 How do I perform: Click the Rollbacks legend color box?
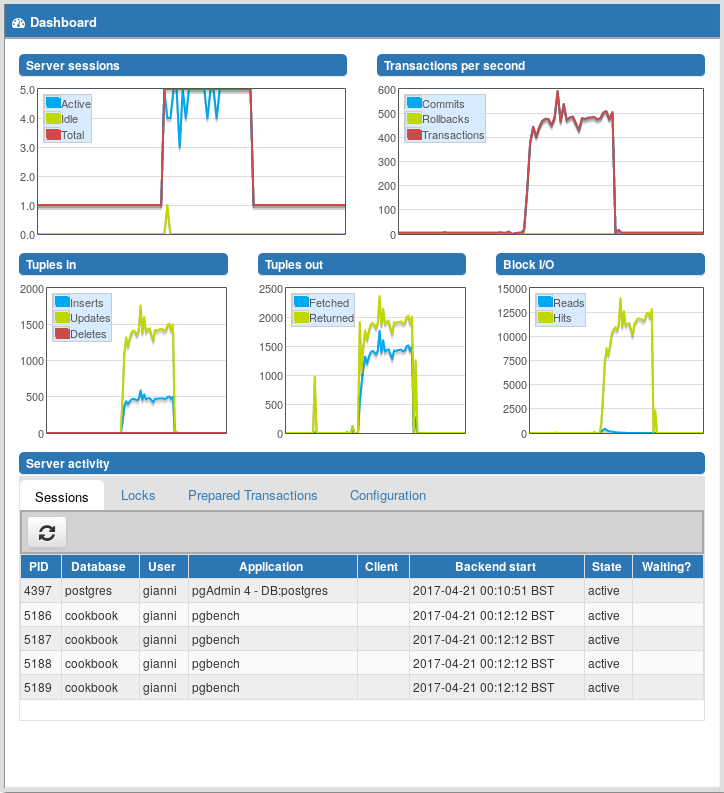tap(414, 118)
